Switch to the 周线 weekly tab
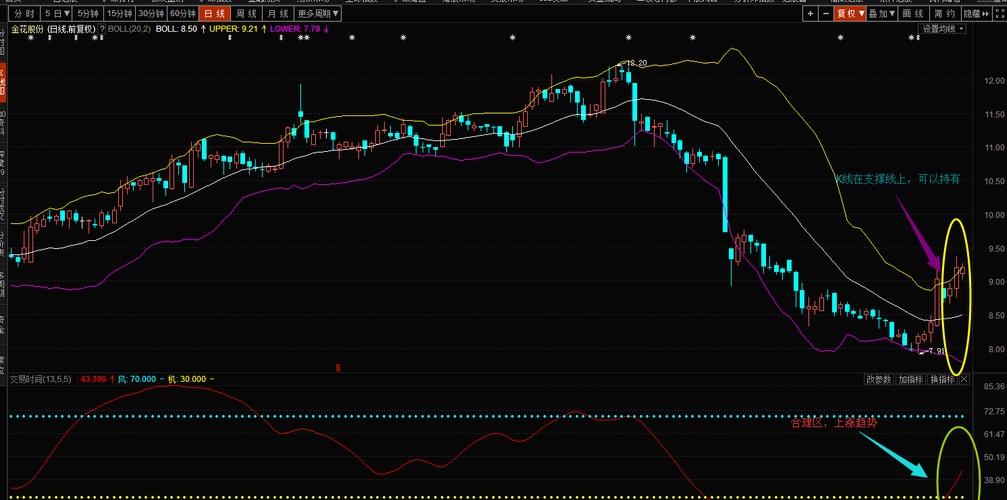 point(246,13)
